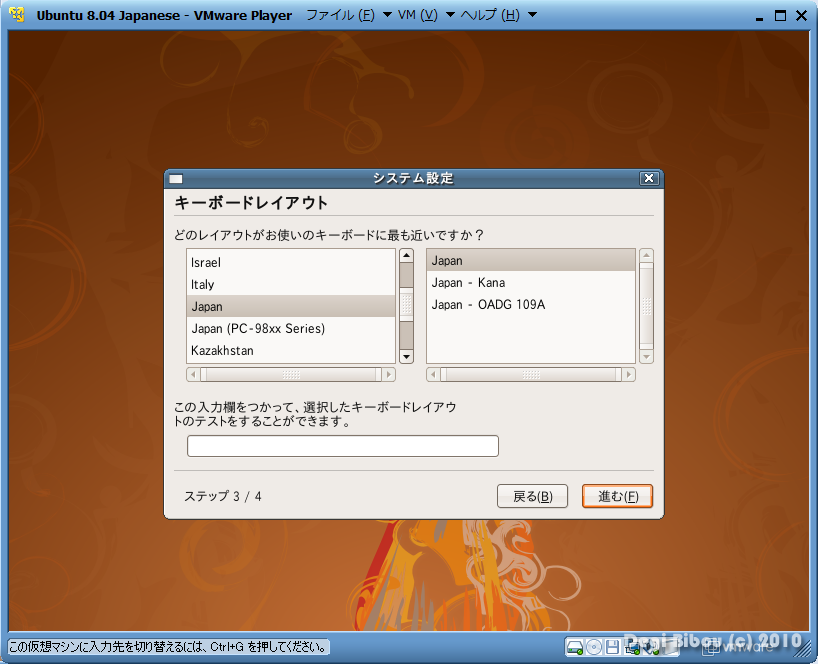Click the 進む(F) forward button
The height and width of the screenshot is (664, 818).
pyautogui.click(x=618, y=496)
